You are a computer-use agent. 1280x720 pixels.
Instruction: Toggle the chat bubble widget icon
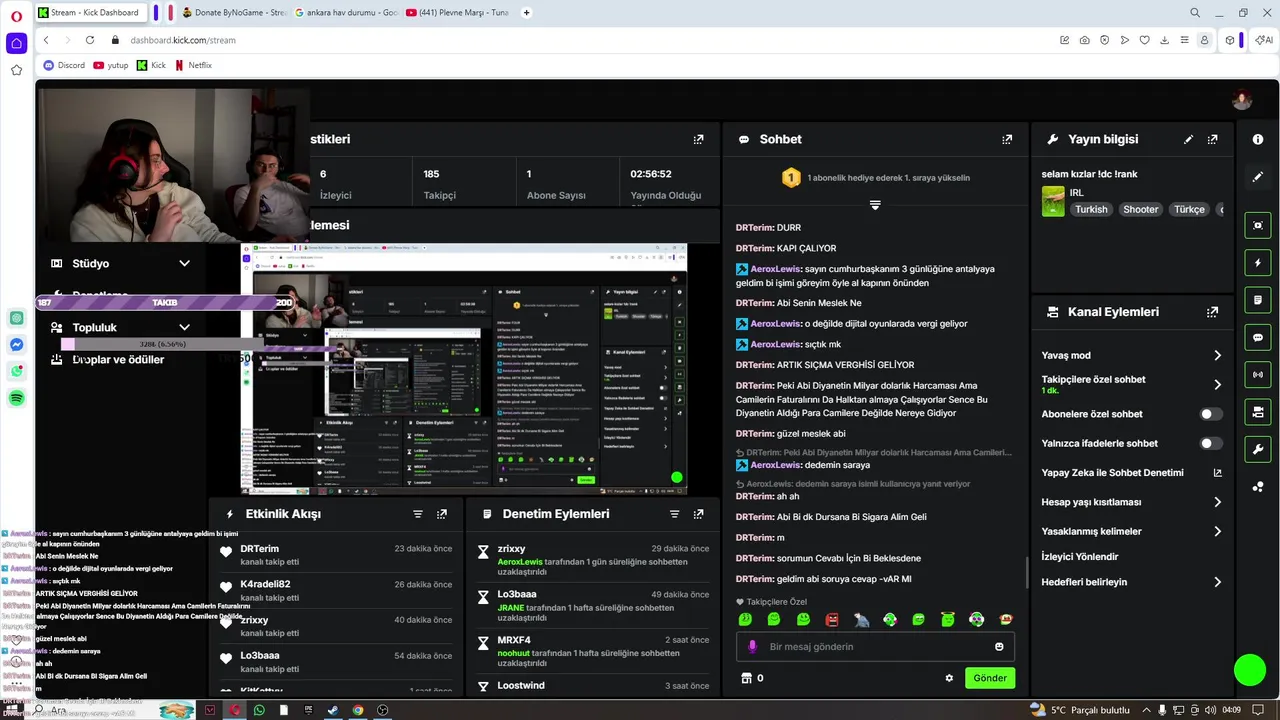[1258, 338]
